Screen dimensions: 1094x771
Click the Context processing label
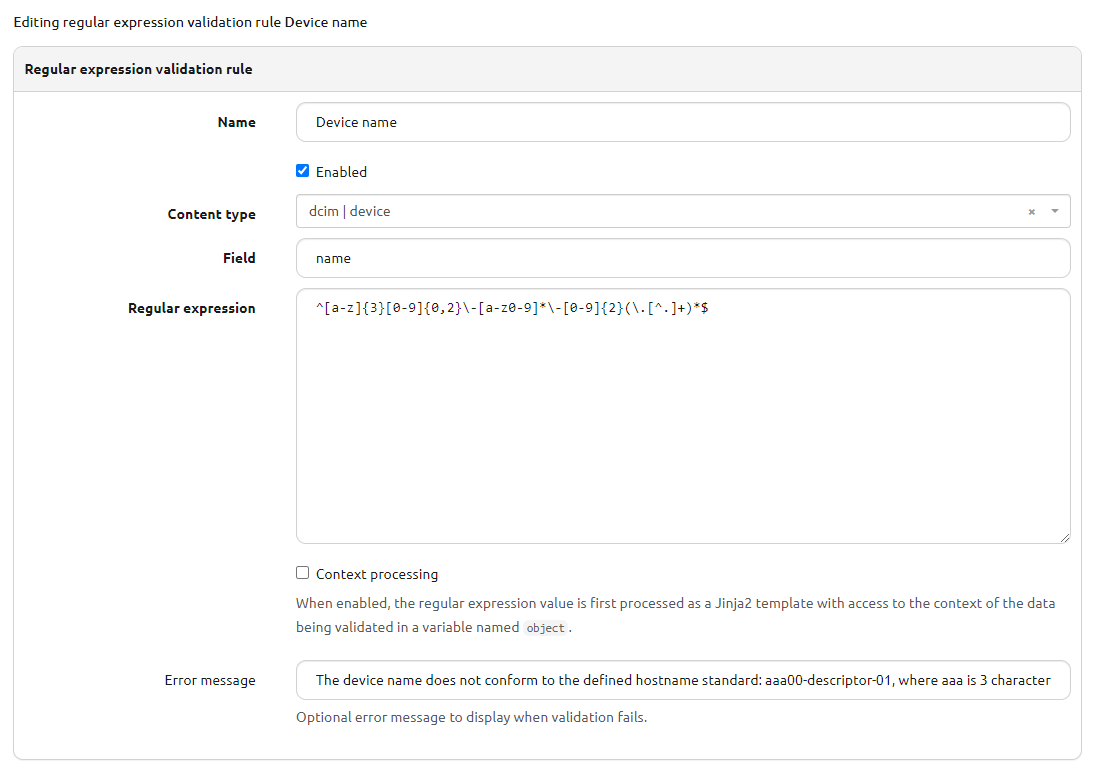point(376,573)
